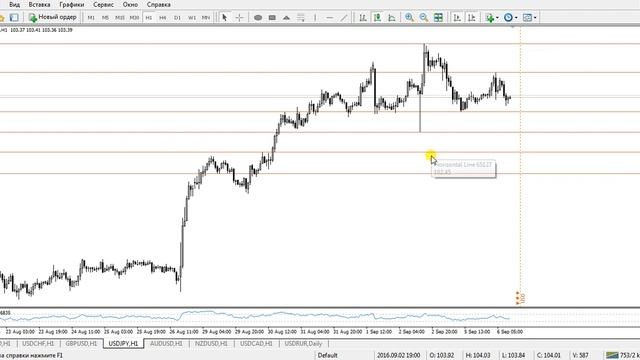
Task: Switch to M5 timeframe
Action: point(105,18)
